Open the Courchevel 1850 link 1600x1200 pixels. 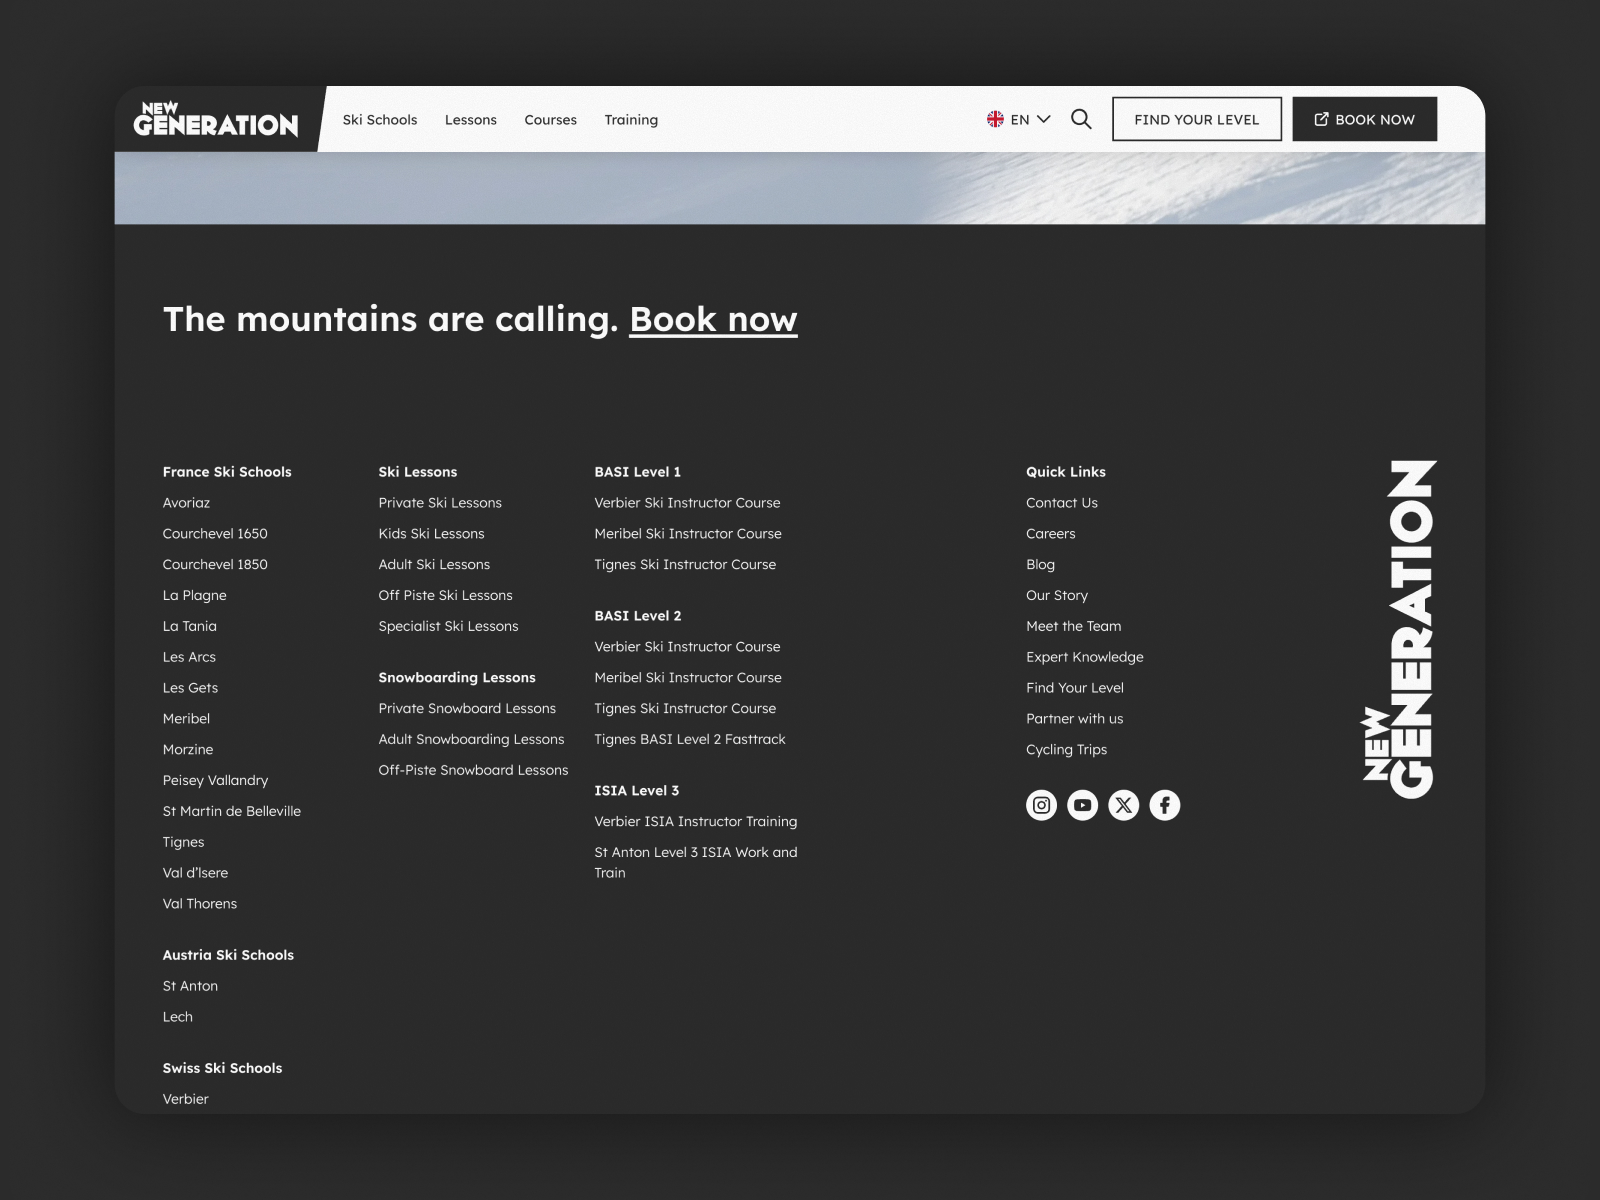tap(215, 565)
